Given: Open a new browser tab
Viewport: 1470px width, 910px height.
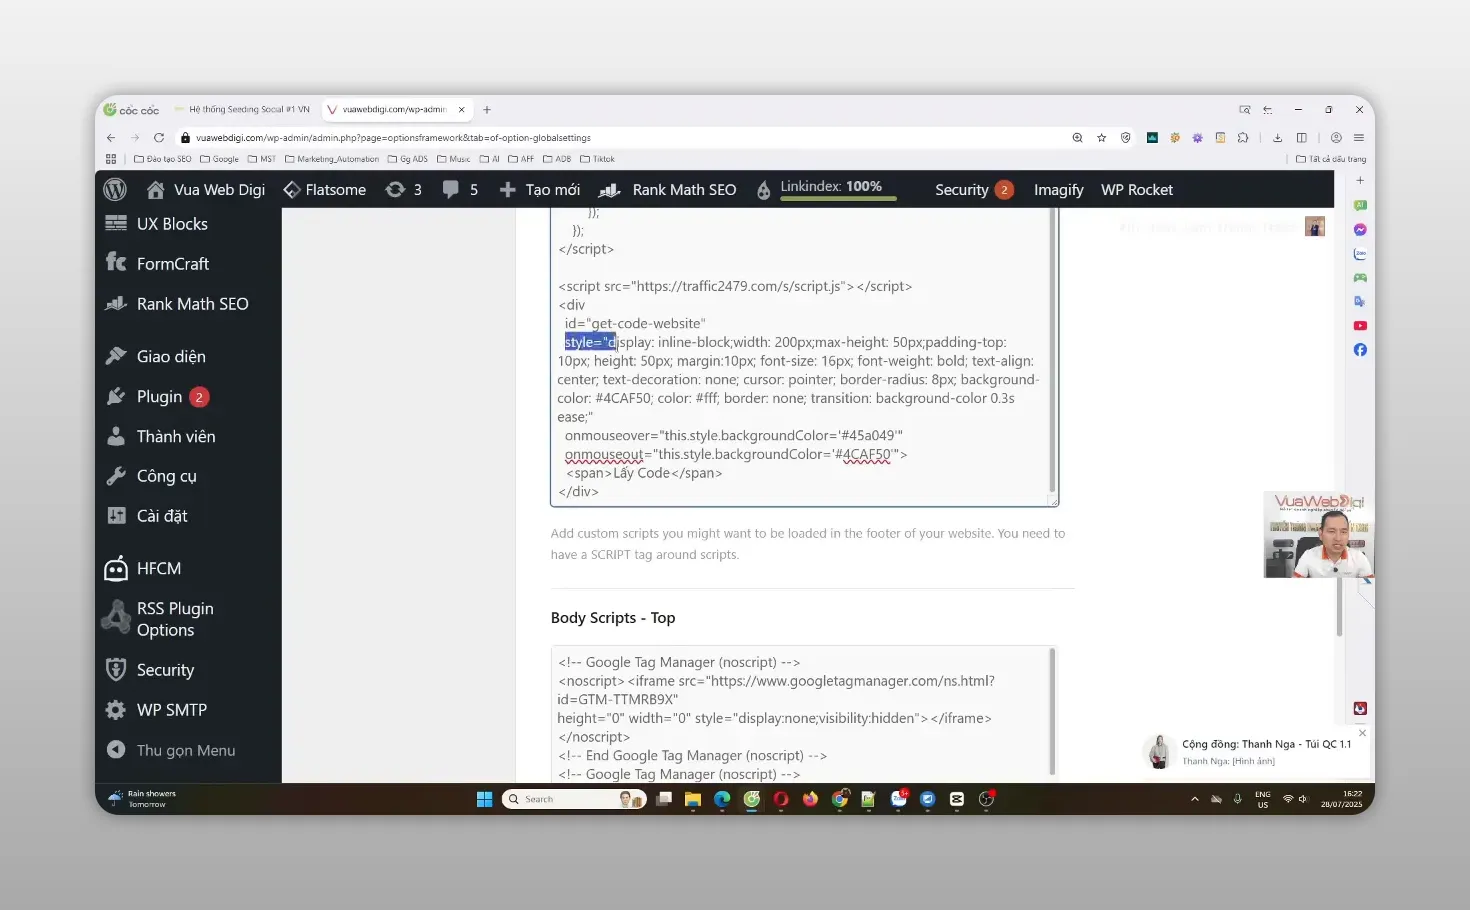Looking at the screenshot, I should 487,110.
